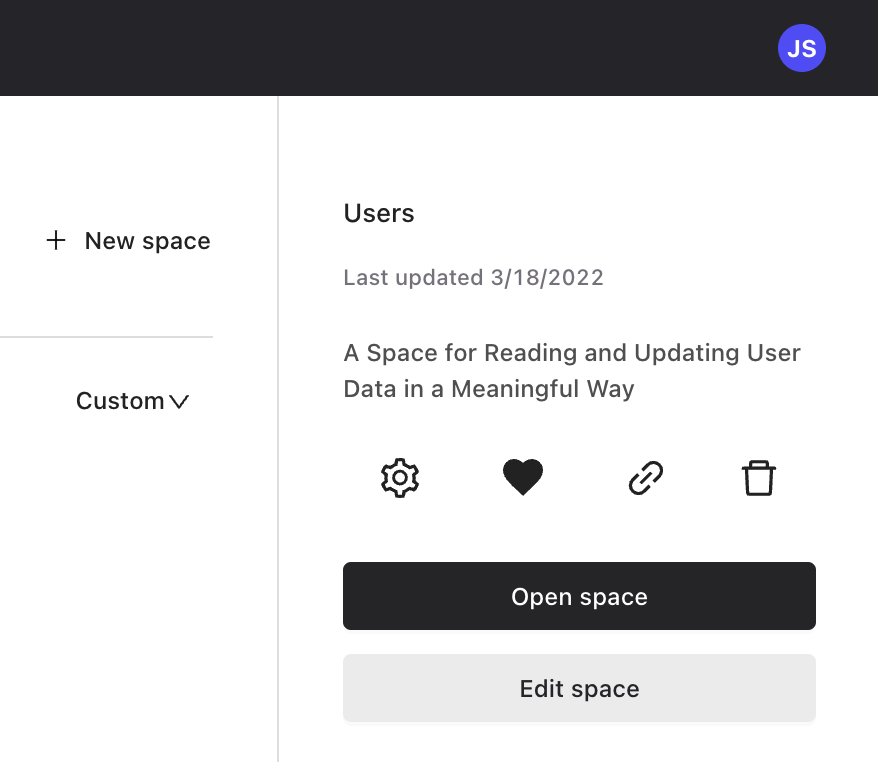The image size is (878, 762).
Task: Delete the Users space with trash icon
Action: point(759,478)
